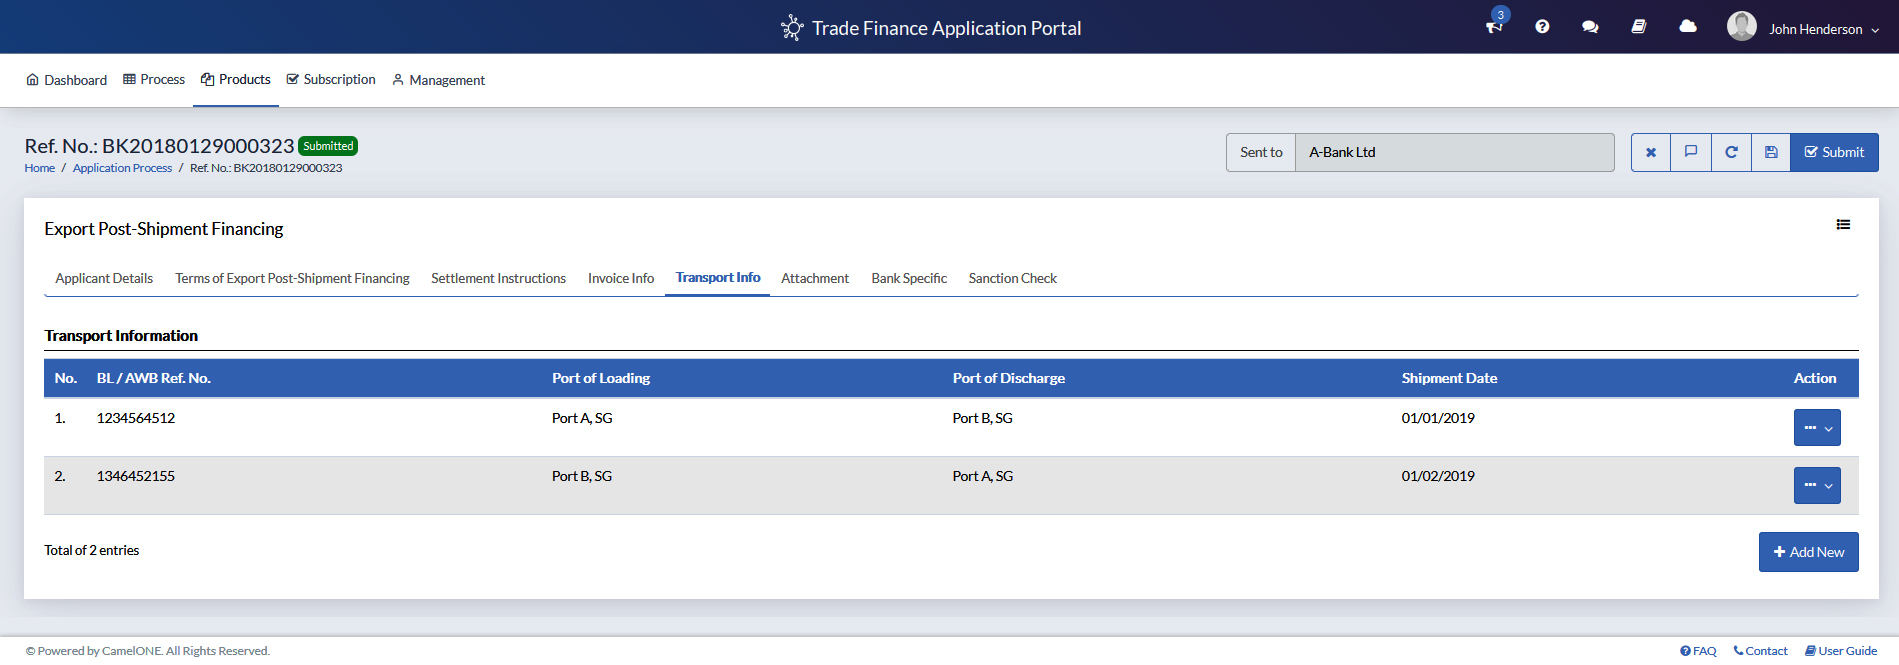This screenshot has width=1899, height=665.
Task: Click the X cancel icon button
Action: (1651, 152)
